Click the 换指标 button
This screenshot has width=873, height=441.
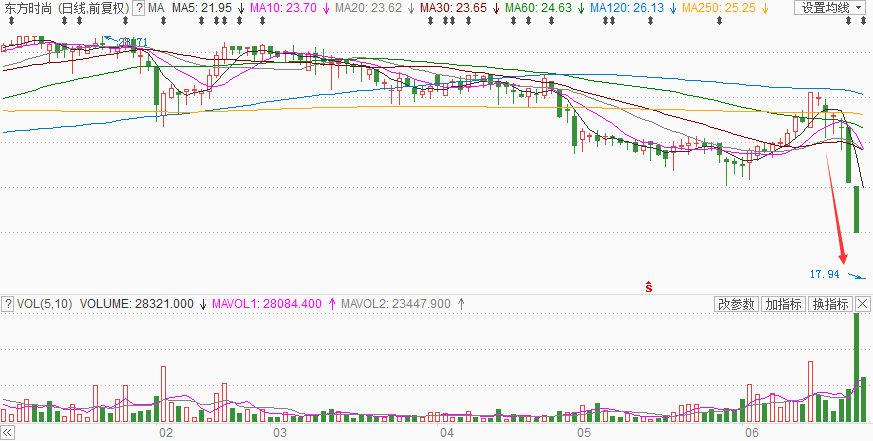[x=831, y=304]
